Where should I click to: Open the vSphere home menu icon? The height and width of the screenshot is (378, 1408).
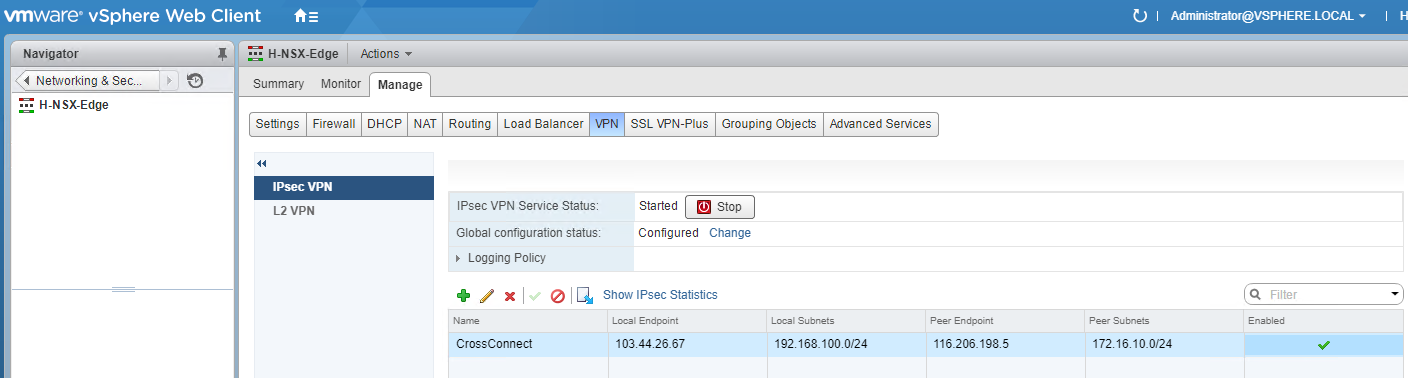pyautogui.click(x=306, y=16)
